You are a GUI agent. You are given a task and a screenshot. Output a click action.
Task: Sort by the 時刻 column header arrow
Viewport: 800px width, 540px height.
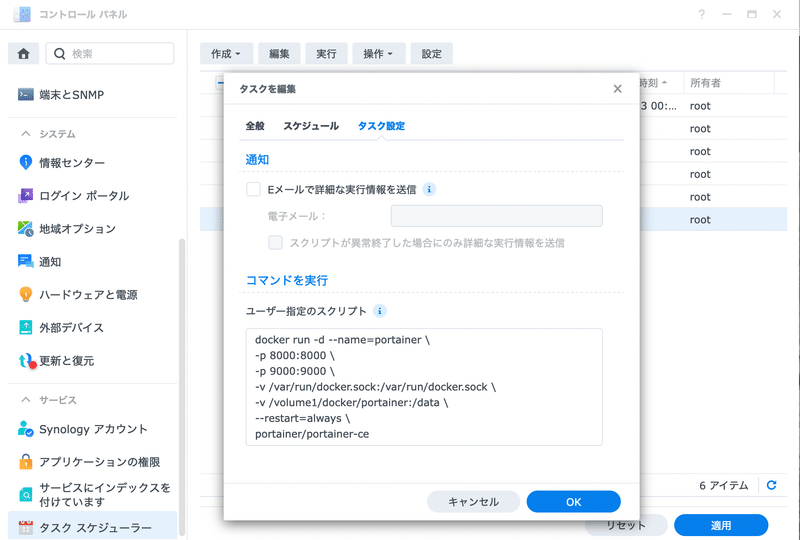coord(664,82)
